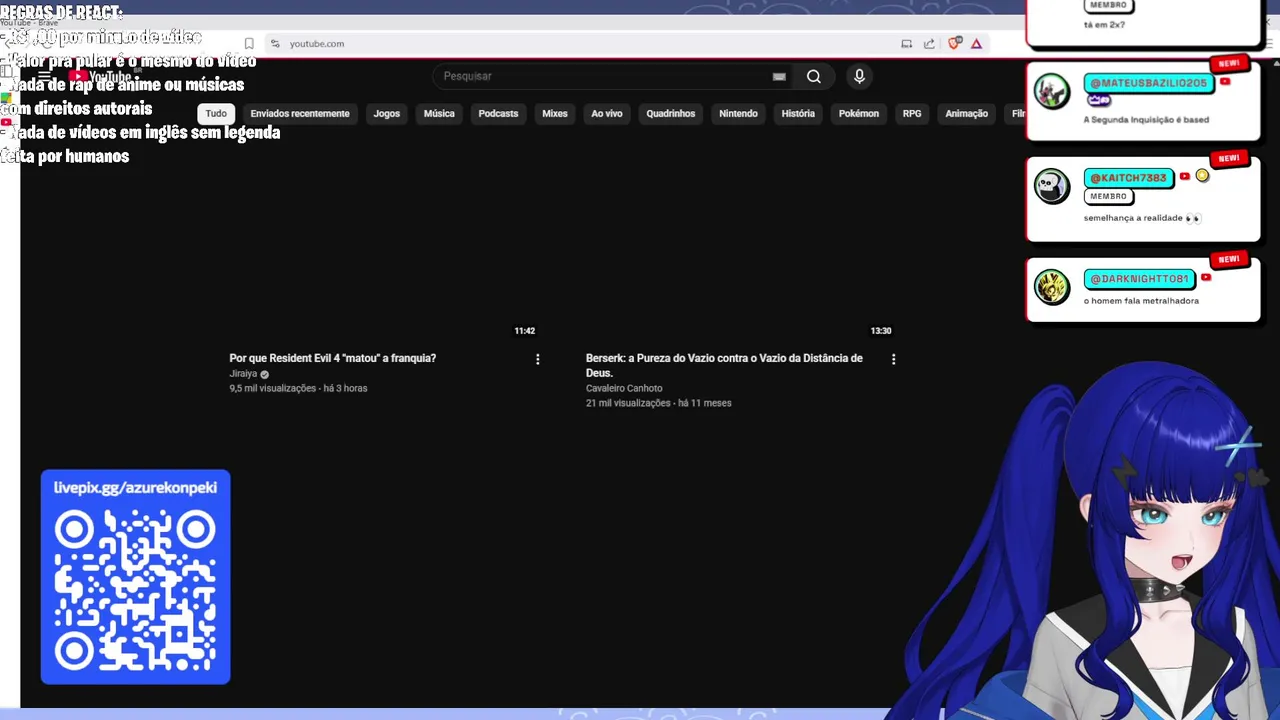Image resolution: width=1280 pixels, height=720 pixels.
Task: Open the Cavaleiro Canhoto channel link
Action: [x=624, y=388]
